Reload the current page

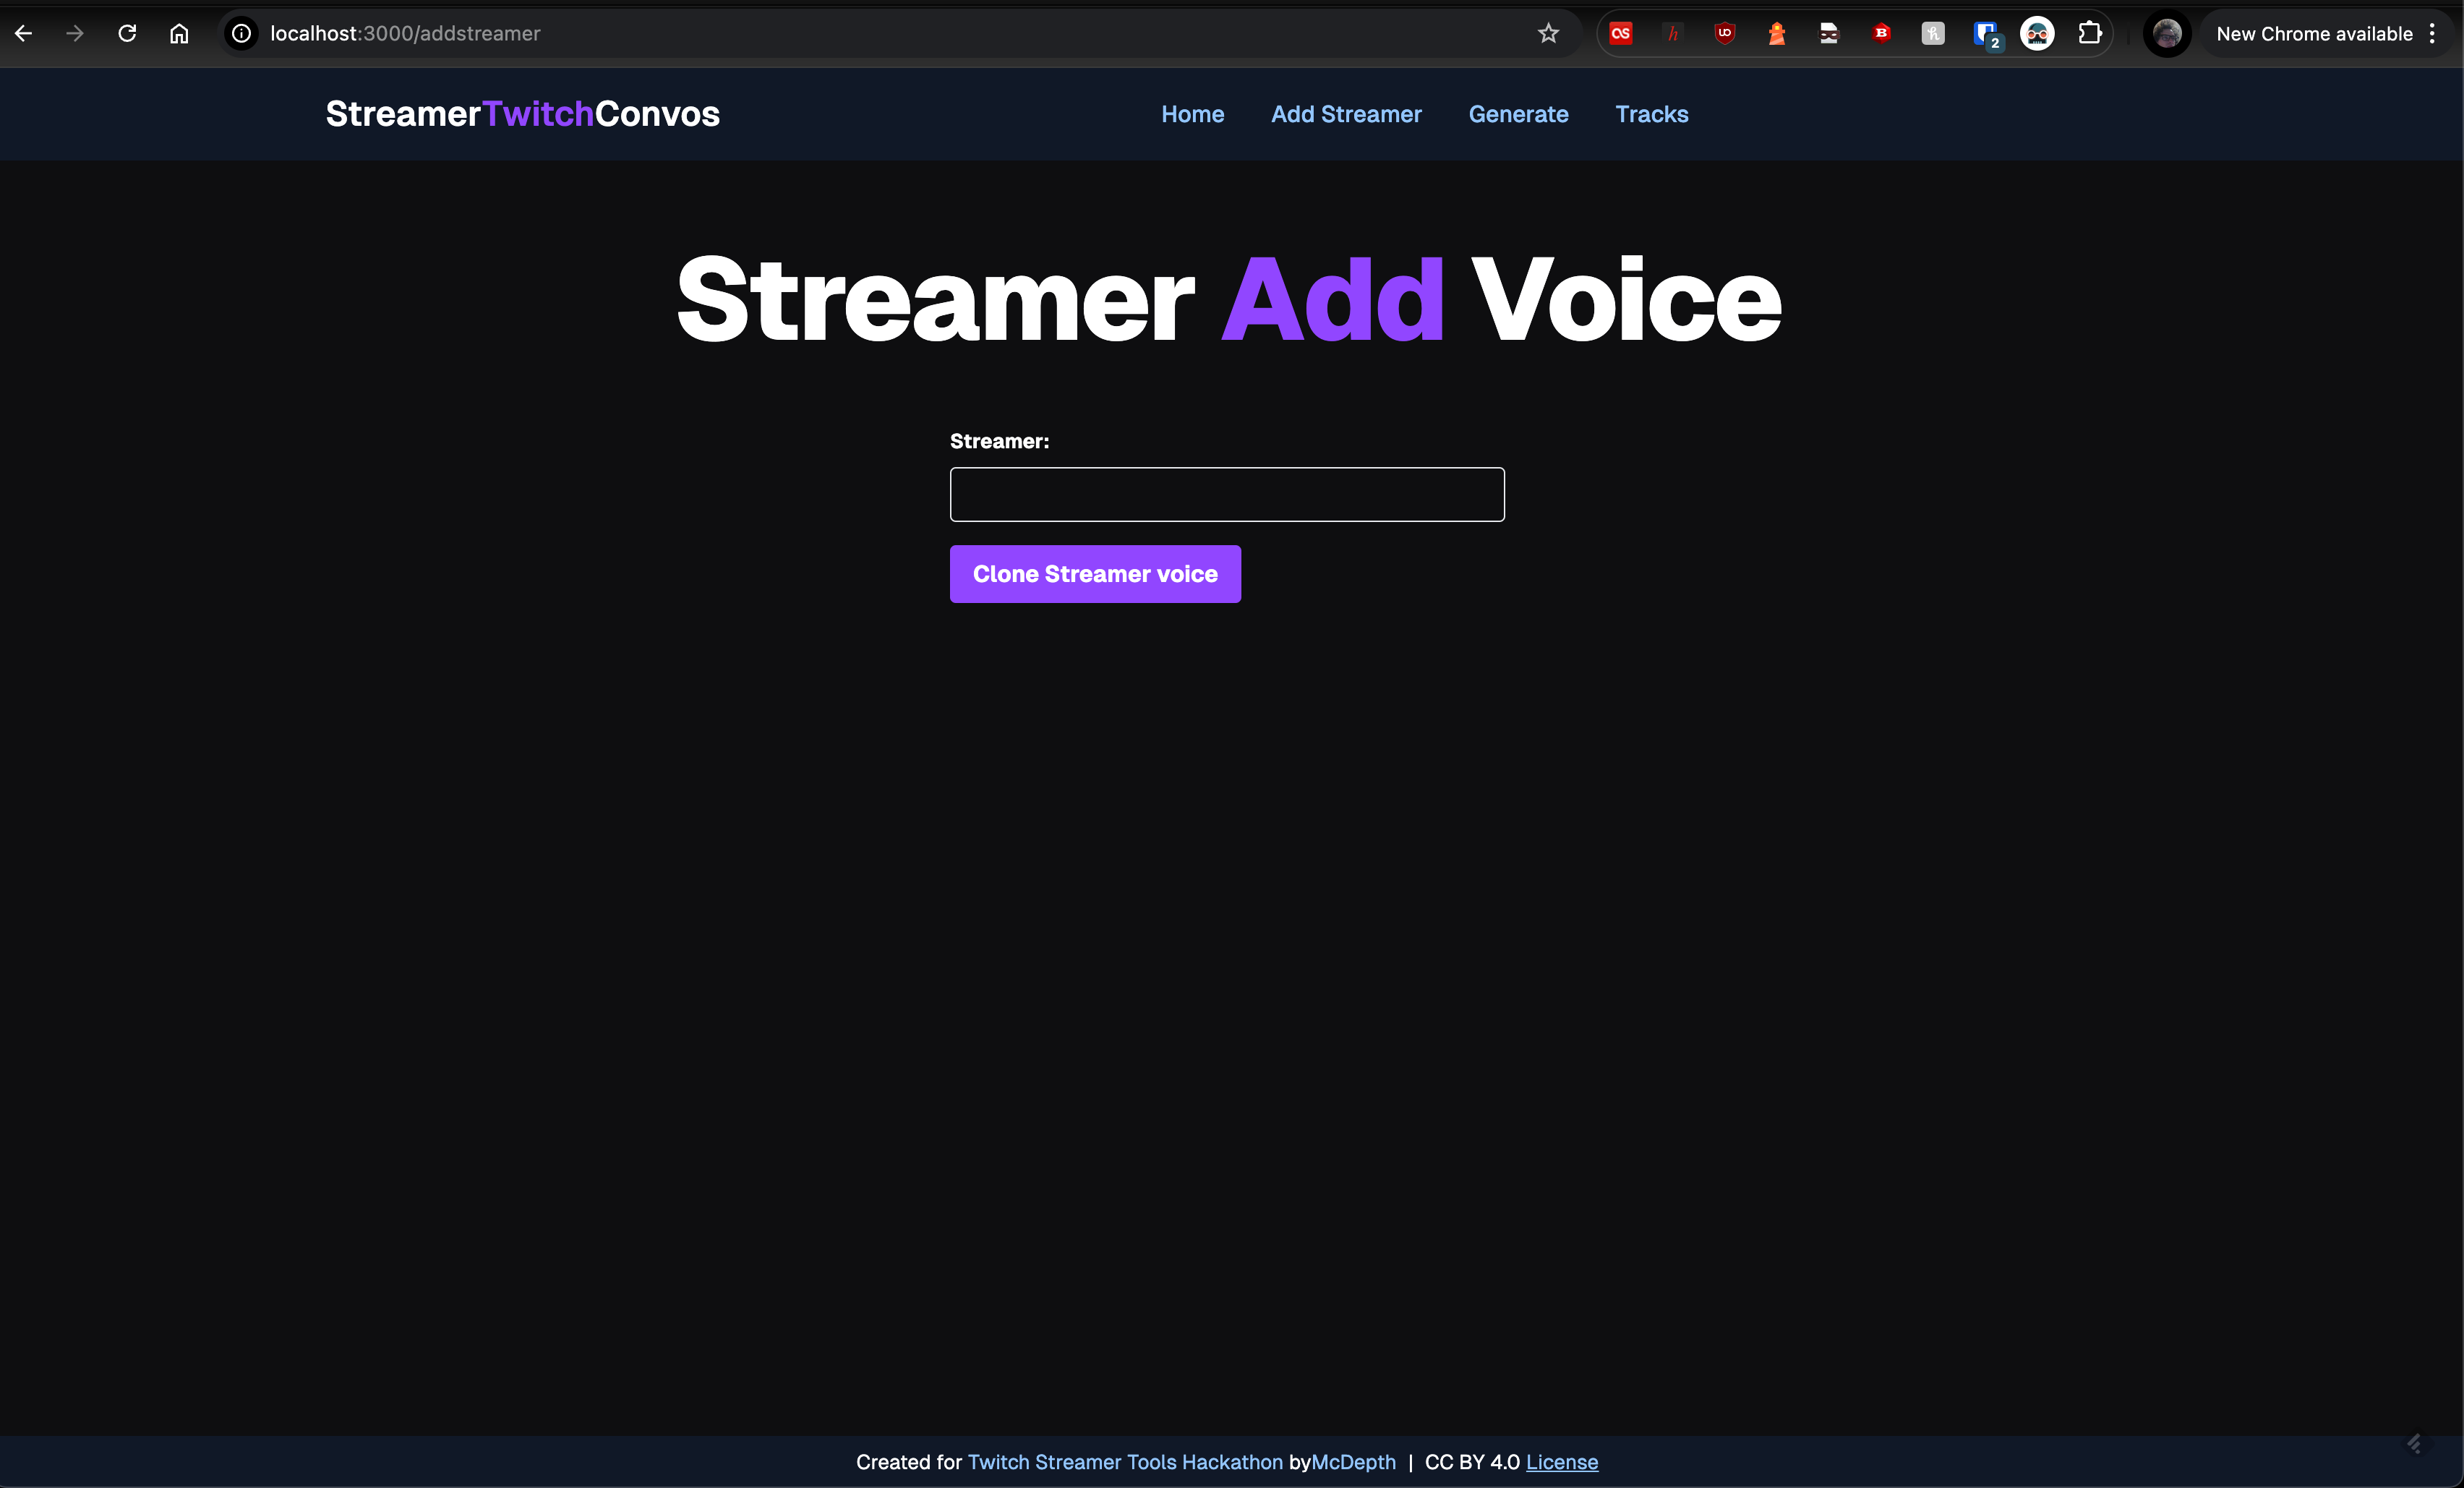click(127, 33)
